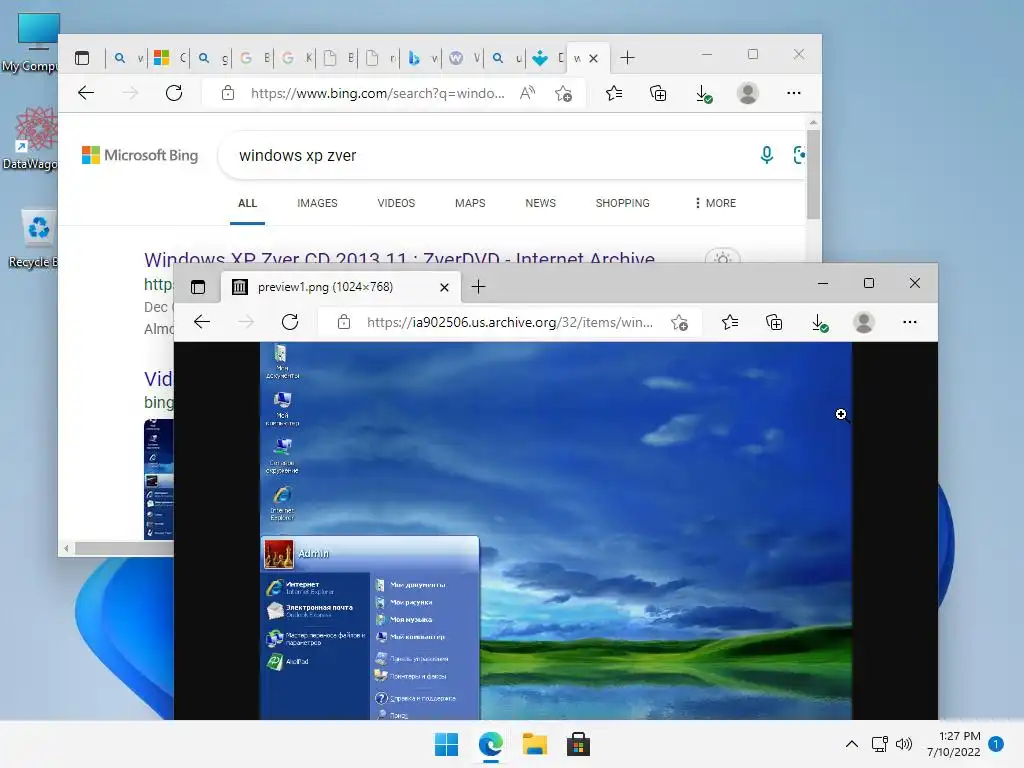
Task: Add new tab in Bing window
Action: coord(627,57)
